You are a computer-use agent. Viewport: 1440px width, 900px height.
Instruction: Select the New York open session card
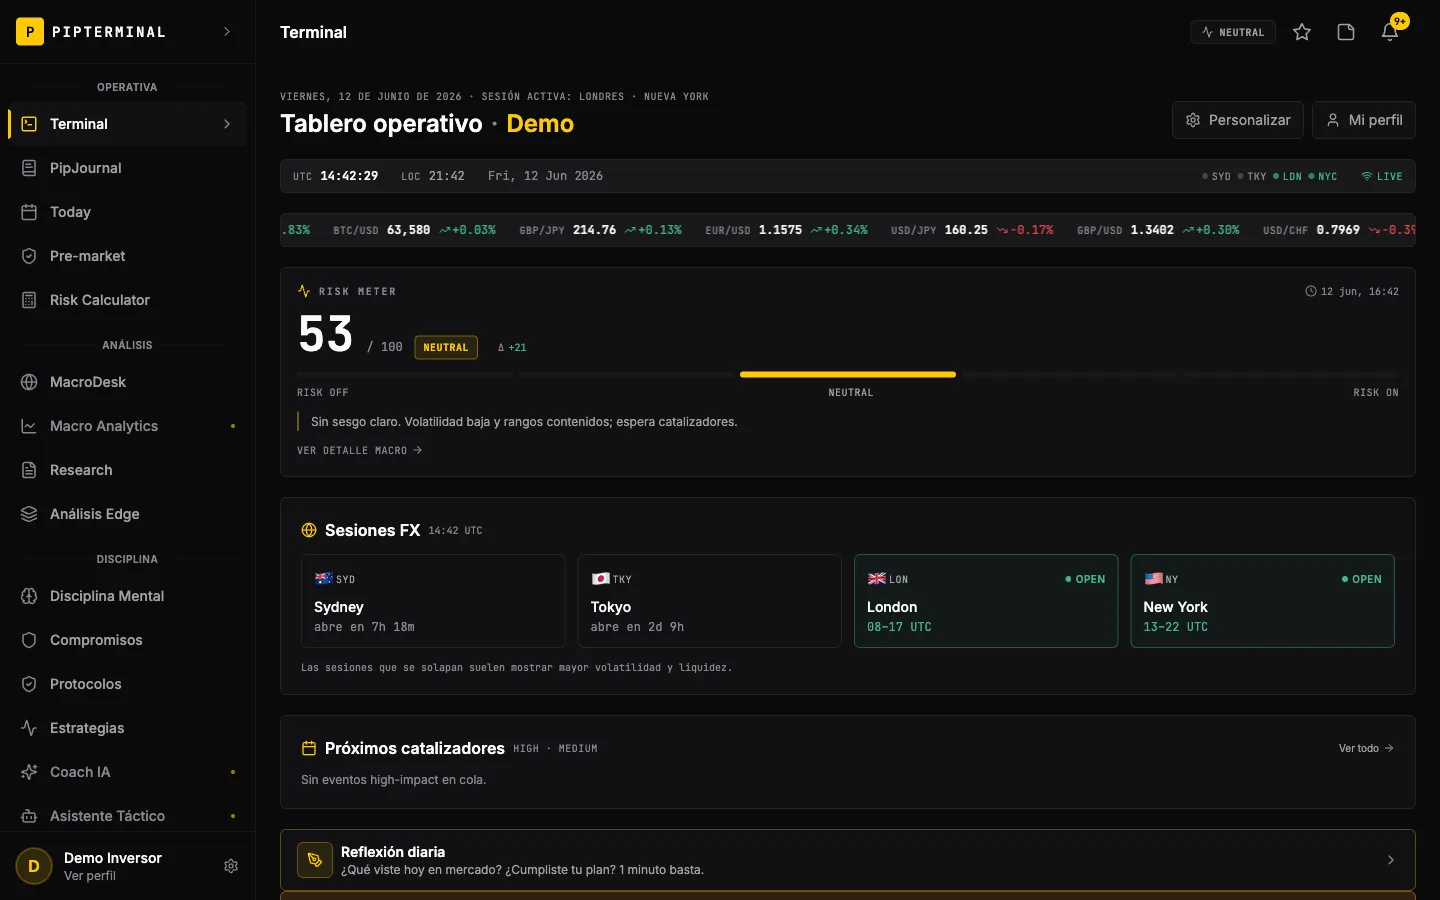[x=1262, y=601]
